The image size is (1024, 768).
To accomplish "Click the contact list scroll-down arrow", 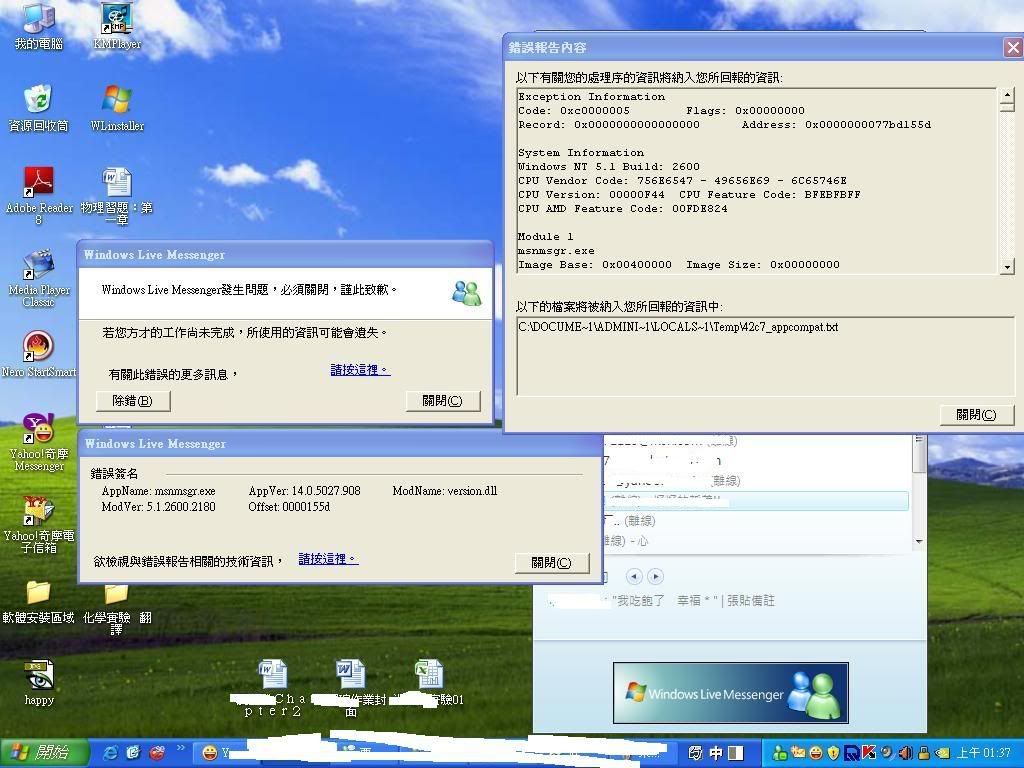I will [919, 542].
